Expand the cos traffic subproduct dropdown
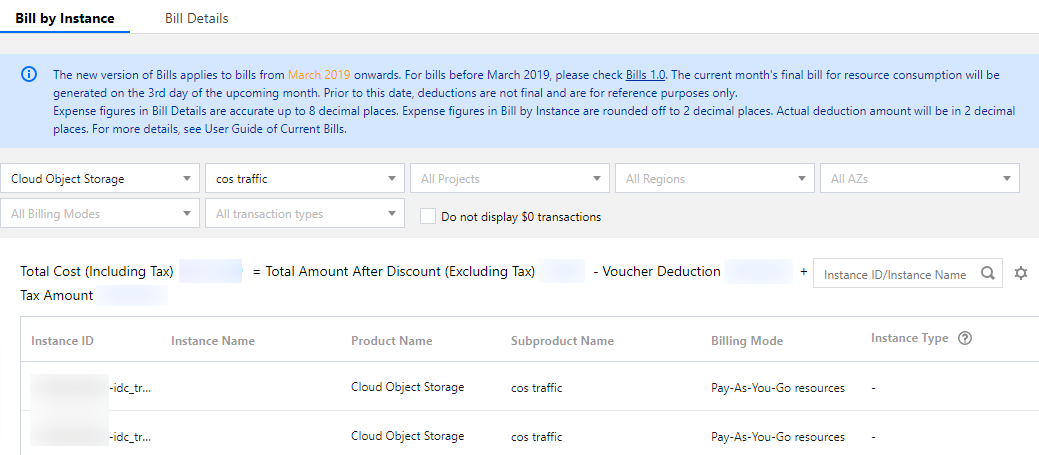The image size is (1039, 455). coord(305,179)
